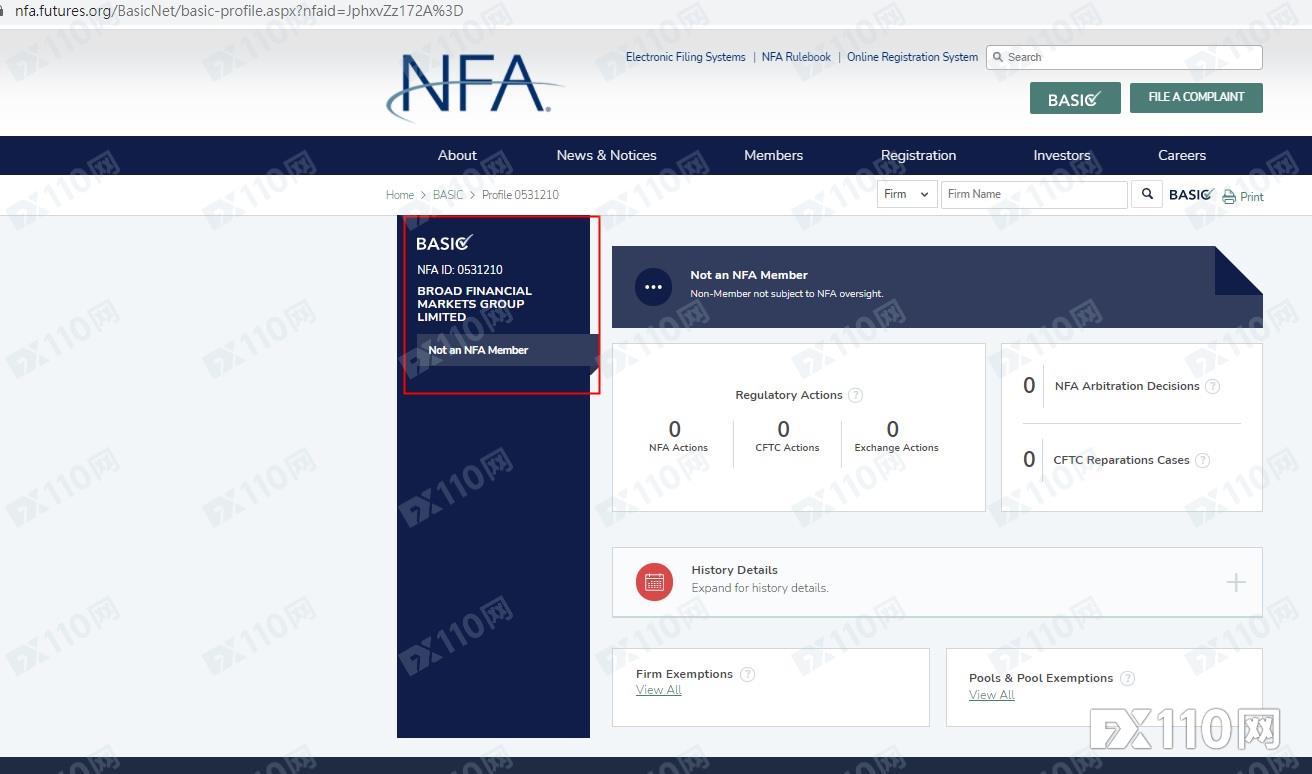Open the NFA Arbitration Decisions help icon
Screen dimensions: 1312x774
1212,386
